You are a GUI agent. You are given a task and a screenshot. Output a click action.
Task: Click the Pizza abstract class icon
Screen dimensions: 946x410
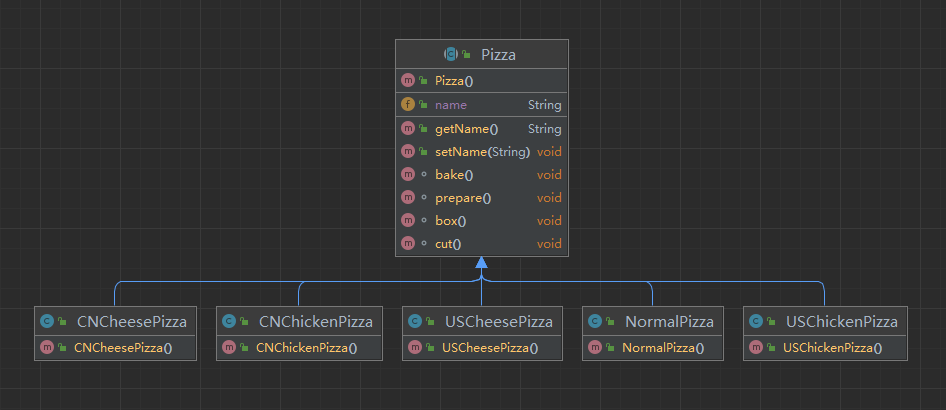pyautogui.click(x=451, y=55)
